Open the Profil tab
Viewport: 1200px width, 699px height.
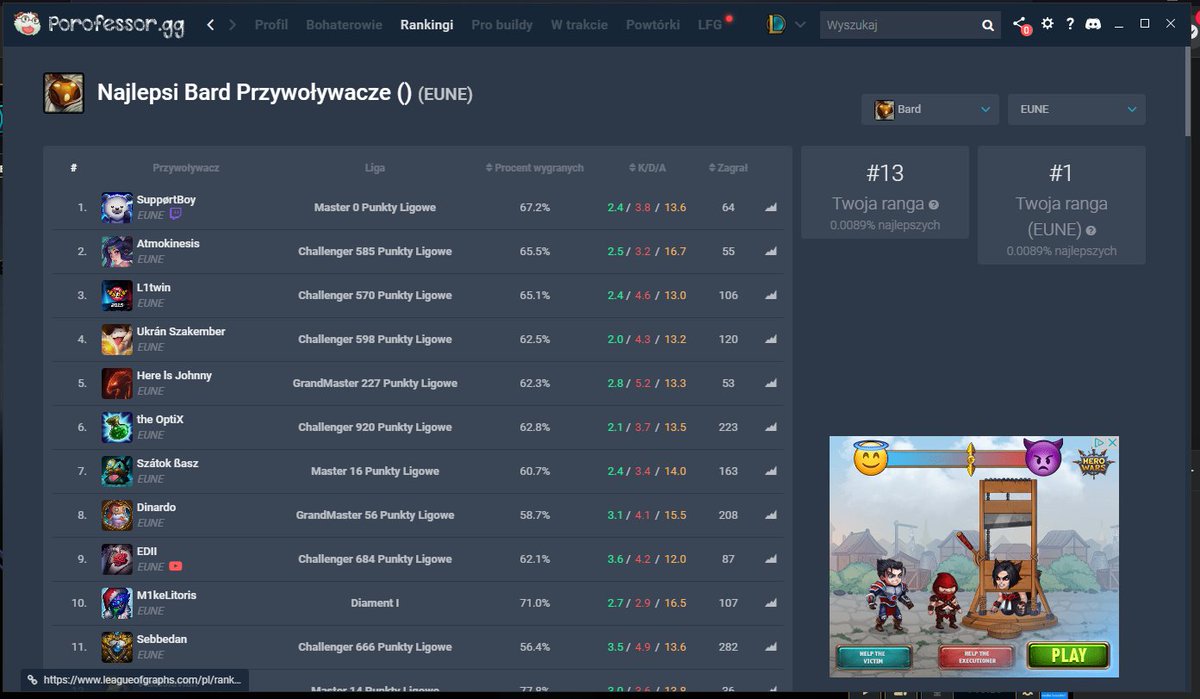point(271,25)
